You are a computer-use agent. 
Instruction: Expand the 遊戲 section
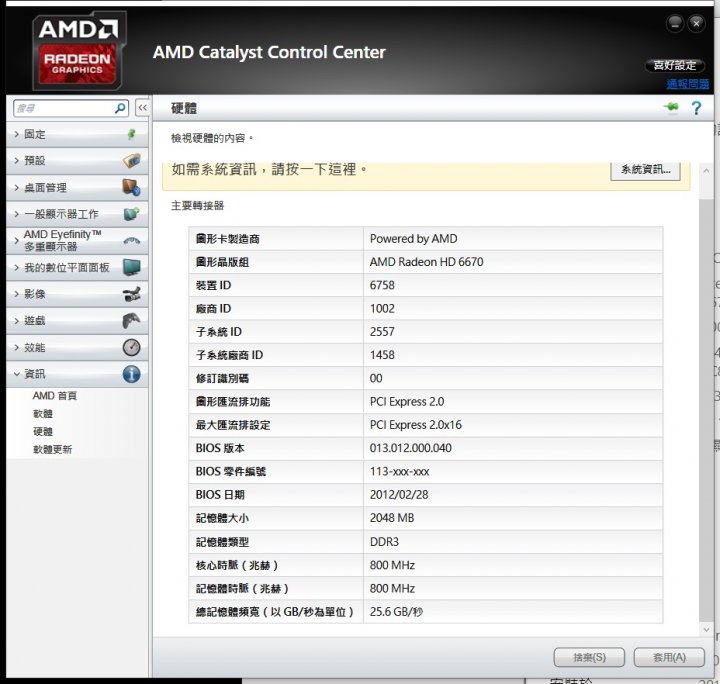pyautogui.click(x=17, y=320)
